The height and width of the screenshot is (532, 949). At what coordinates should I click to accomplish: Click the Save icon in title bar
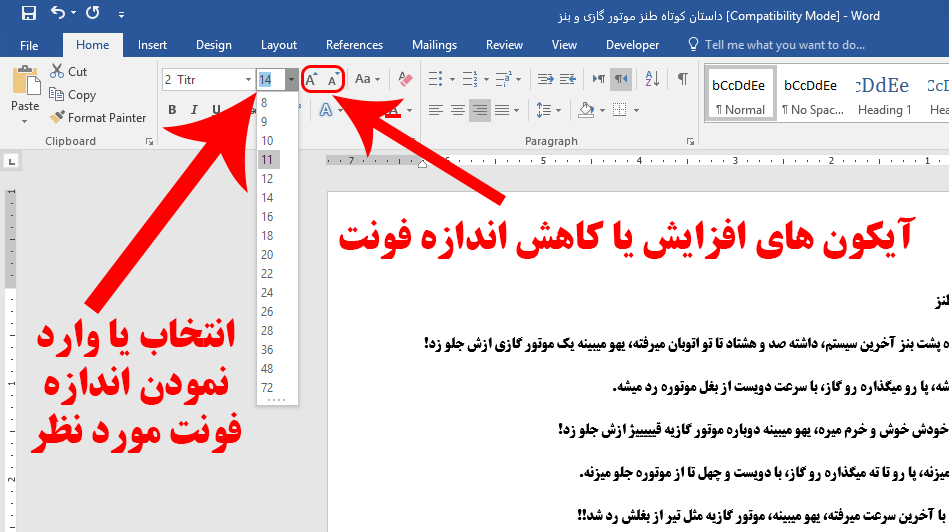click(x=28, y=14)
